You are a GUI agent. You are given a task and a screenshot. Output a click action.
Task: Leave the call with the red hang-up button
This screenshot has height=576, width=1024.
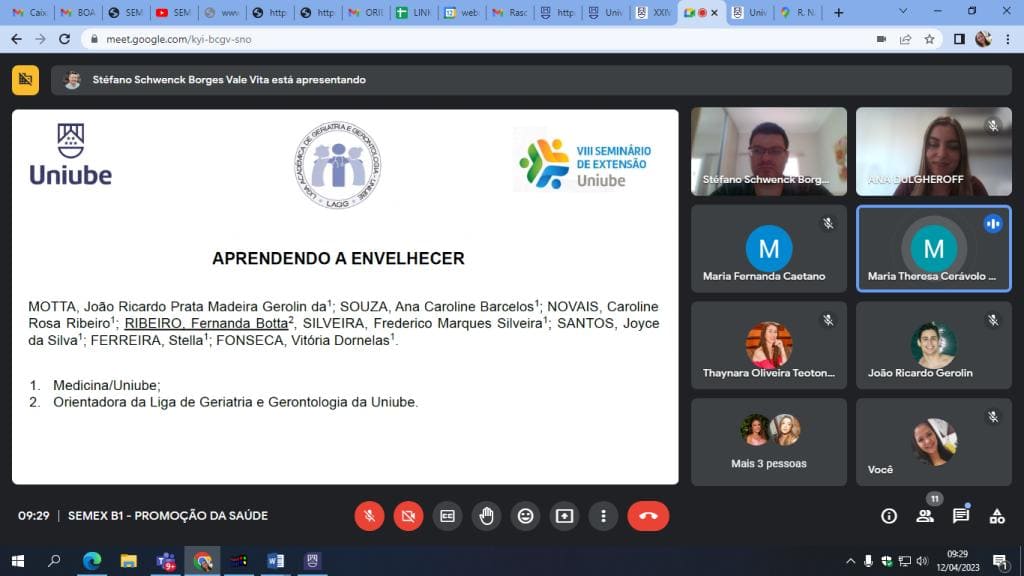tap(648, 516)
